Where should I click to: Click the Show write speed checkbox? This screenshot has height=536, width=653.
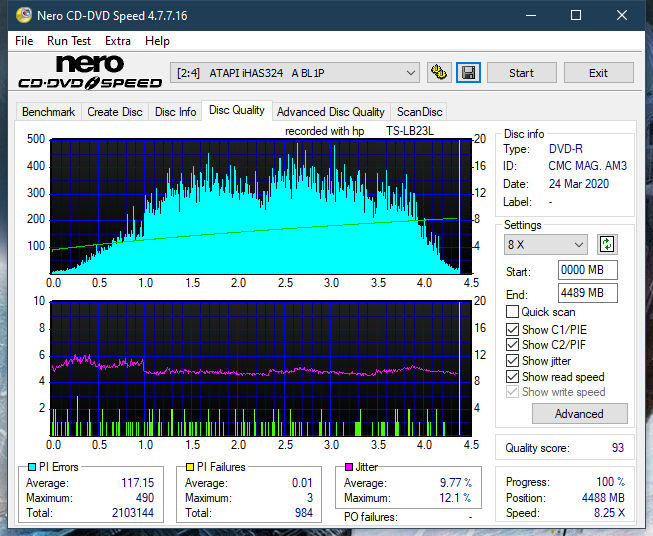coord(512,392)
